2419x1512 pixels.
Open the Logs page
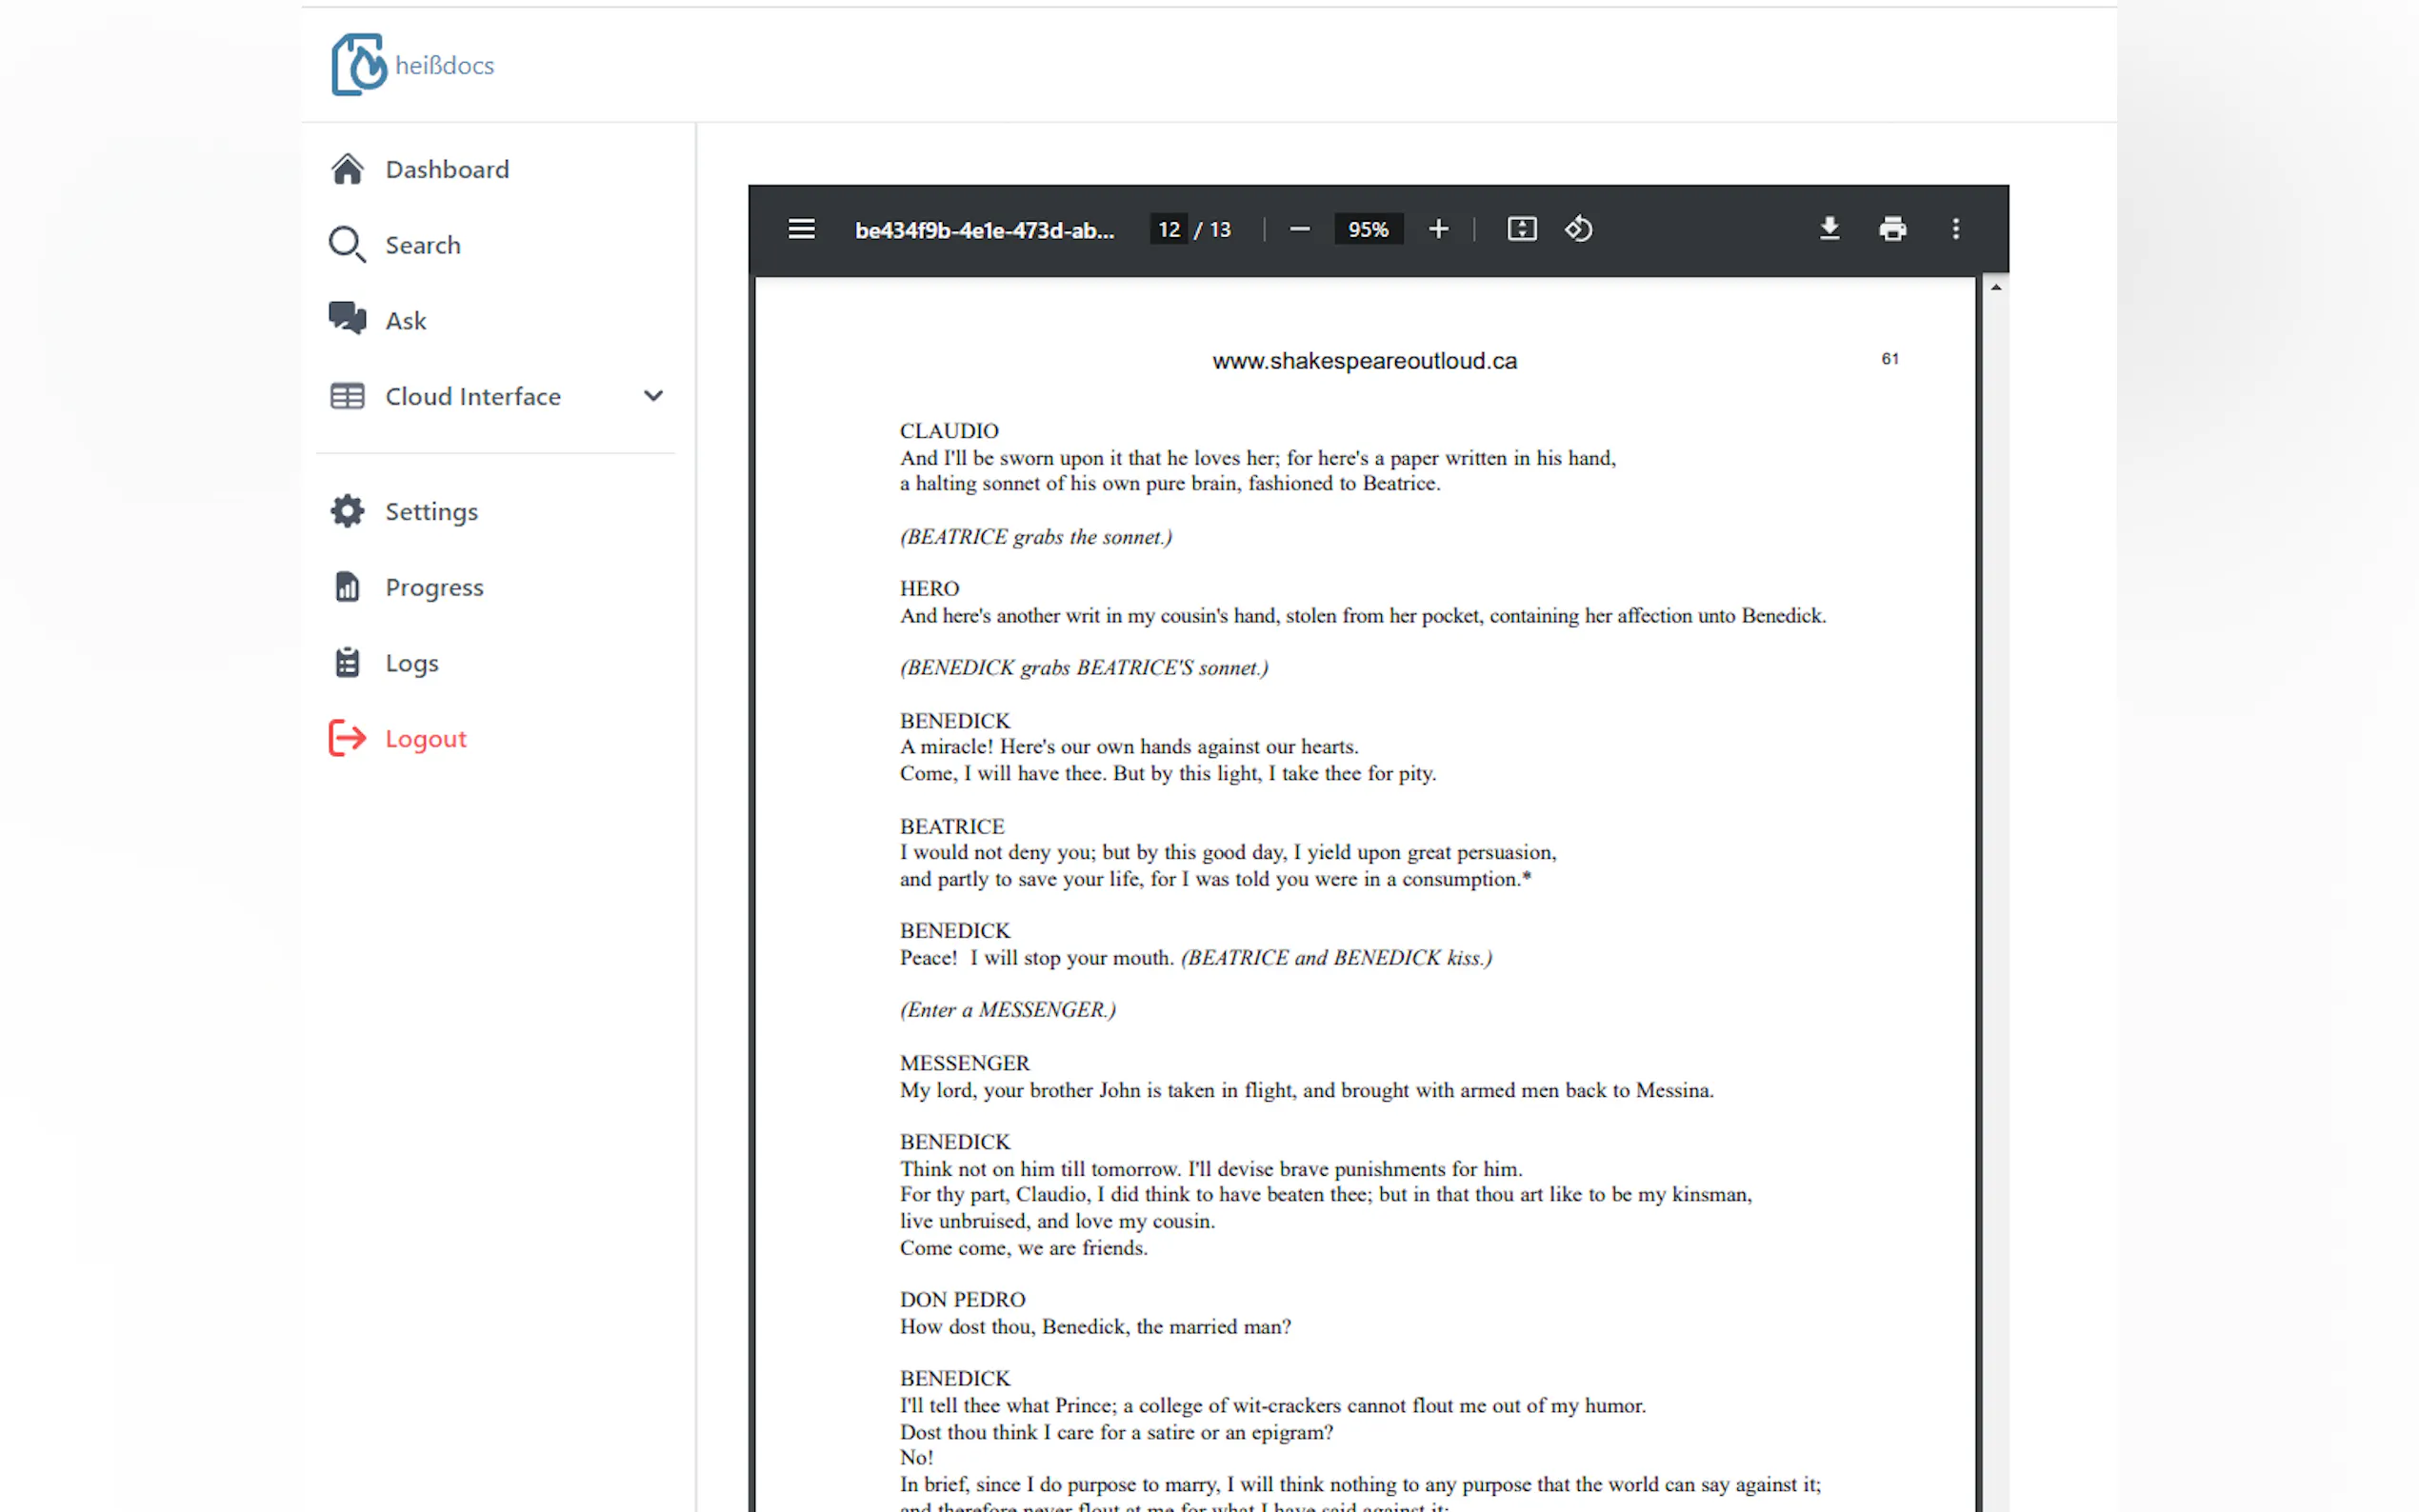point(411,663)
